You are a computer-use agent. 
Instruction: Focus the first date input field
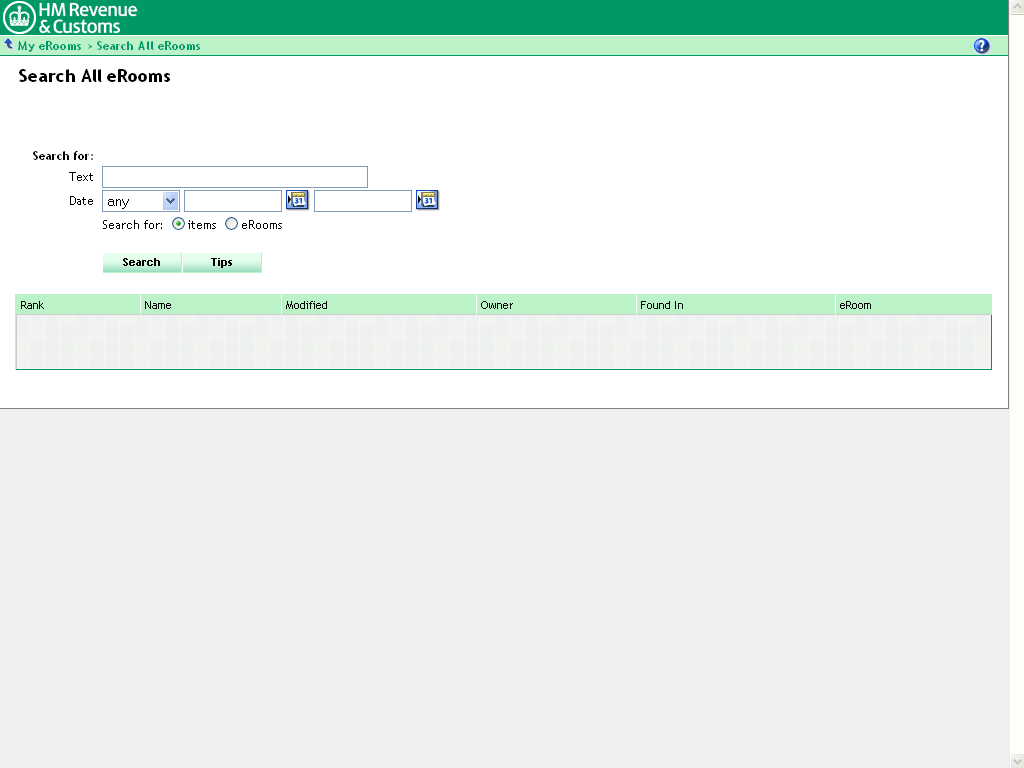point(233,201)
